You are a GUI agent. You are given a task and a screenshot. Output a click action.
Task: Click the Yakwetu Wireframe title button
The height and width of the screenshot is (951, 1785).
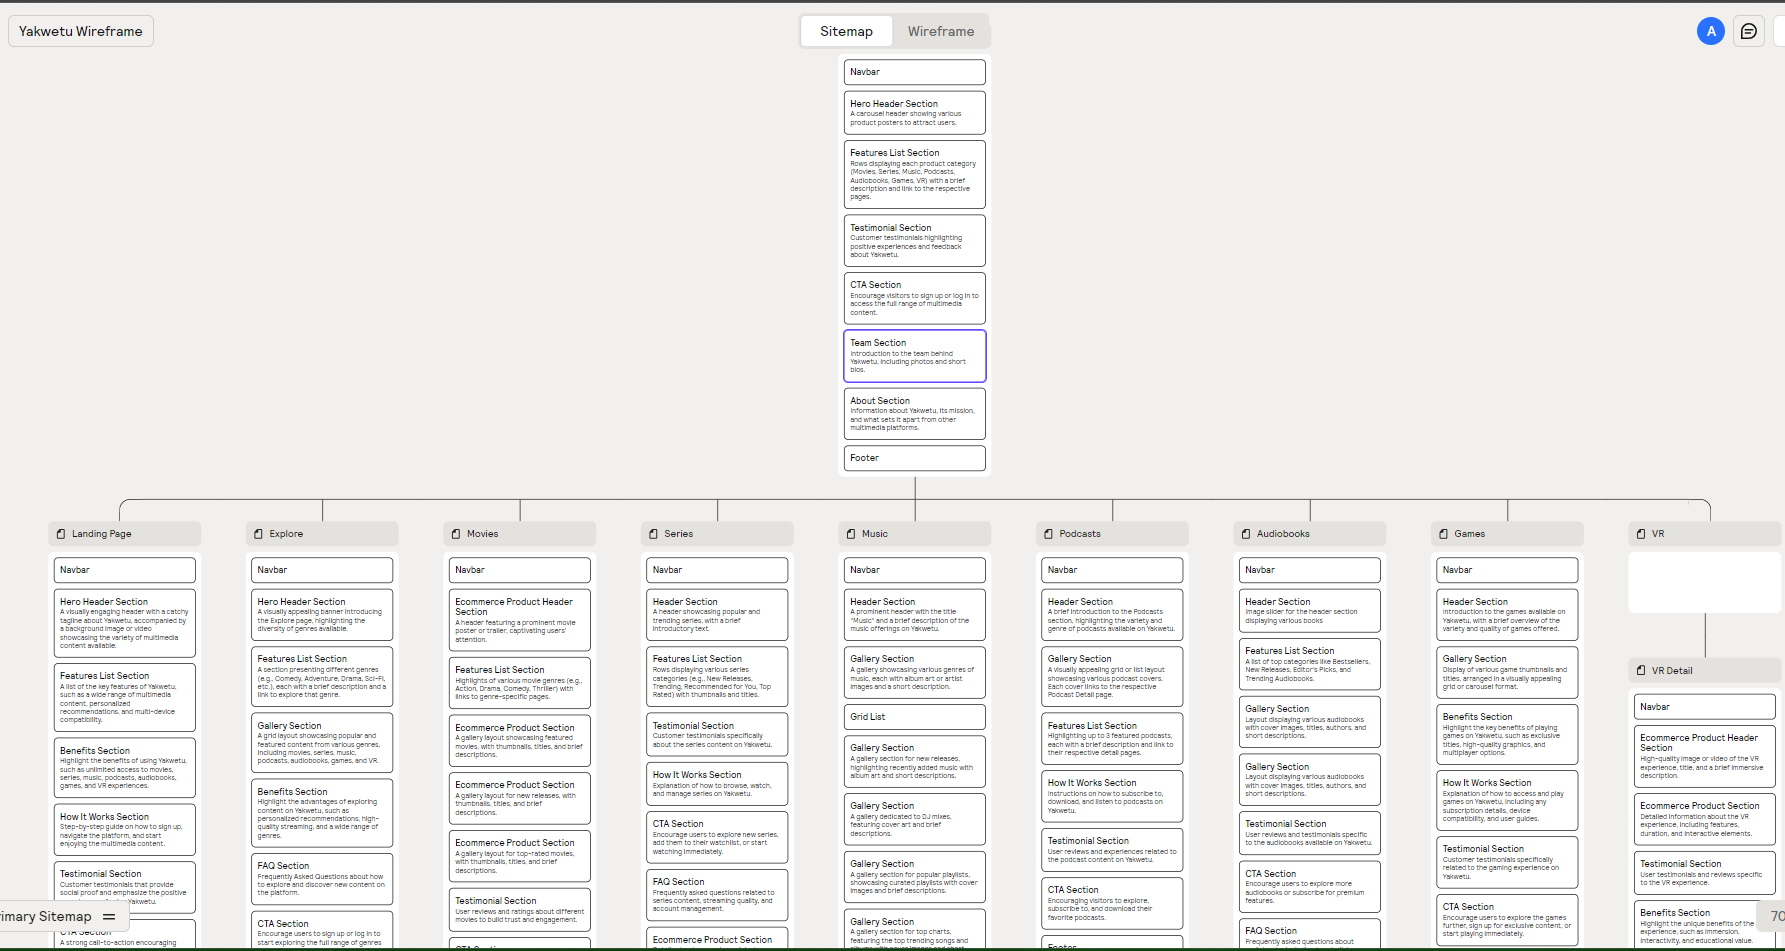point(80,31)
